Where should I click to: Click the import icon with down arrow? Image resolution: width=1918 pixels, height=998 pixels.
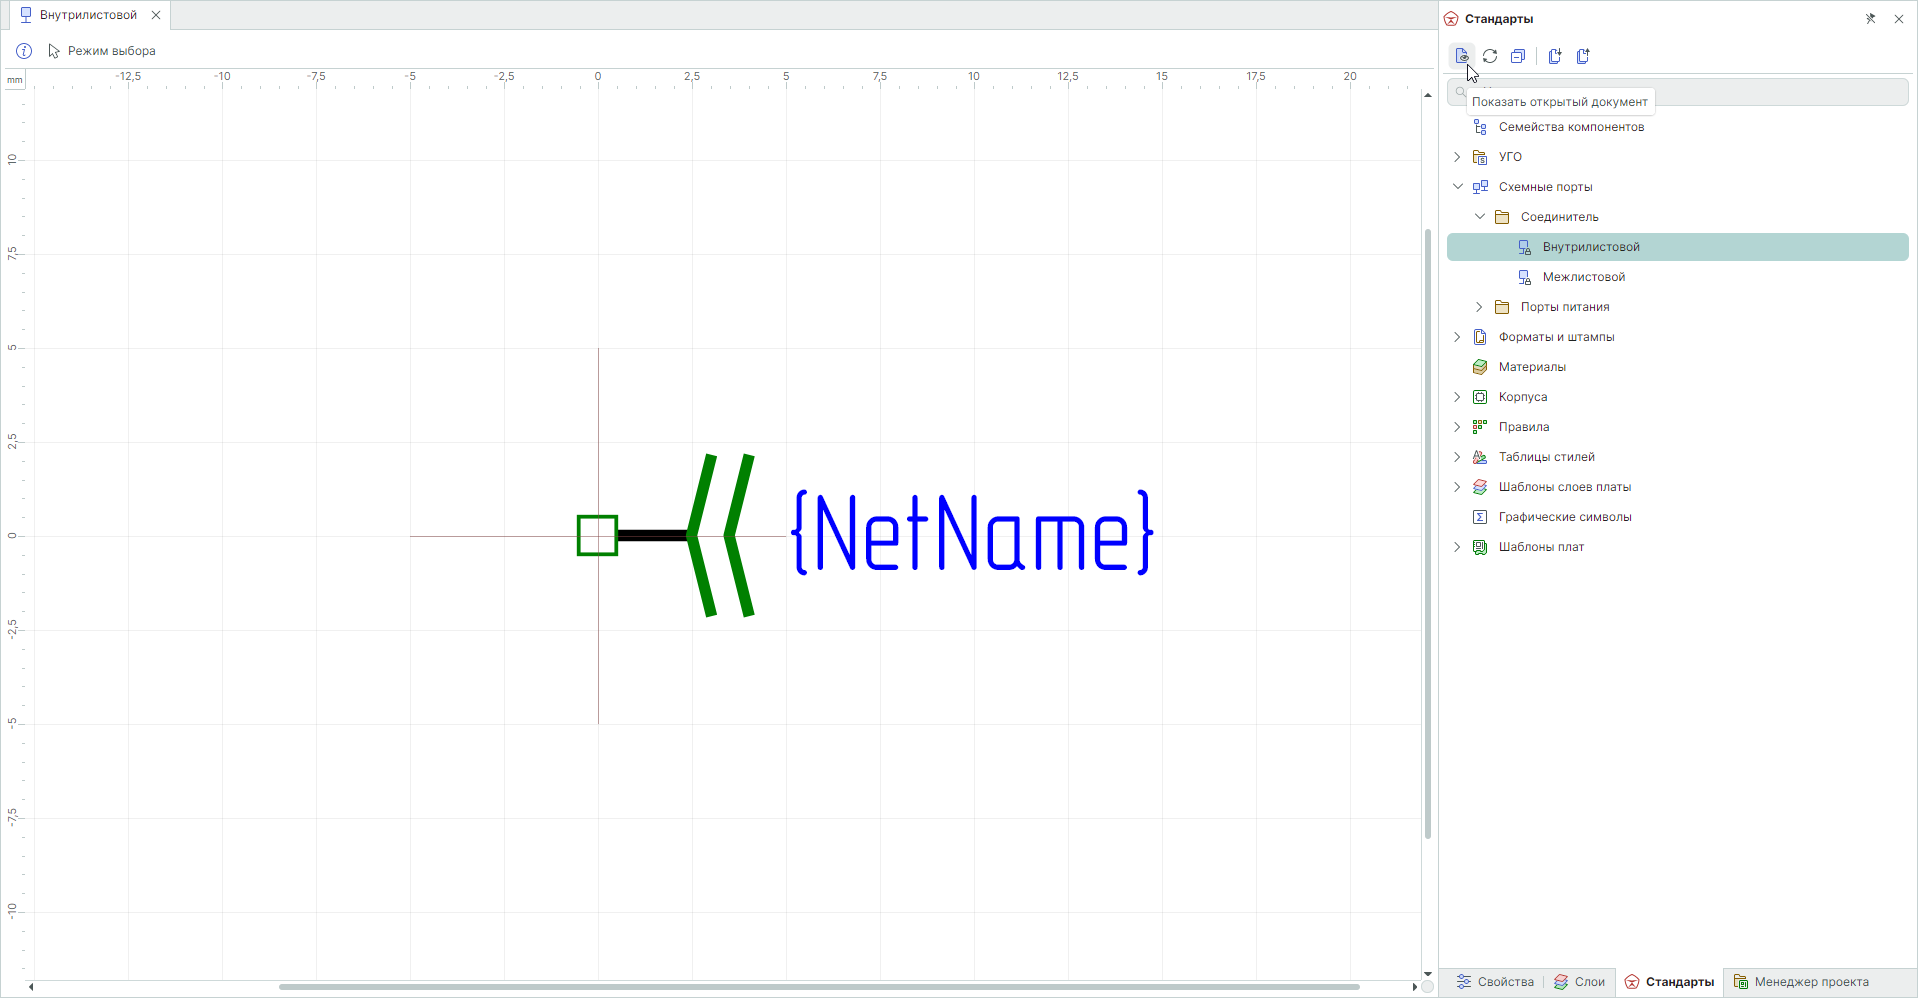[x=1555, y=56]
